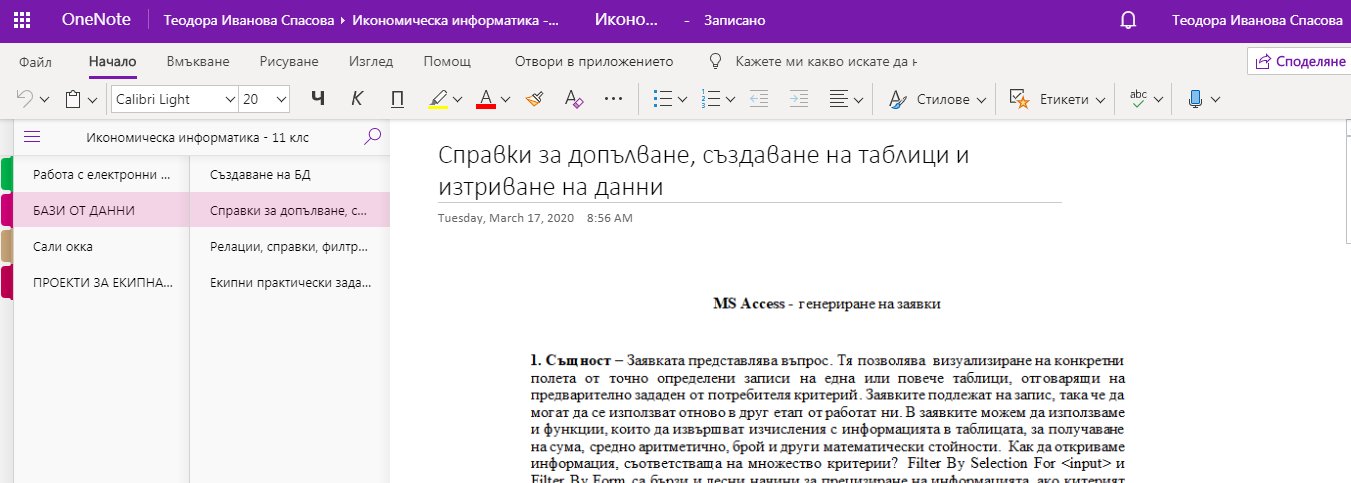
Task: Start dictation with the microphone icon
Action: pyautogui.click(x=1195, y=99)
